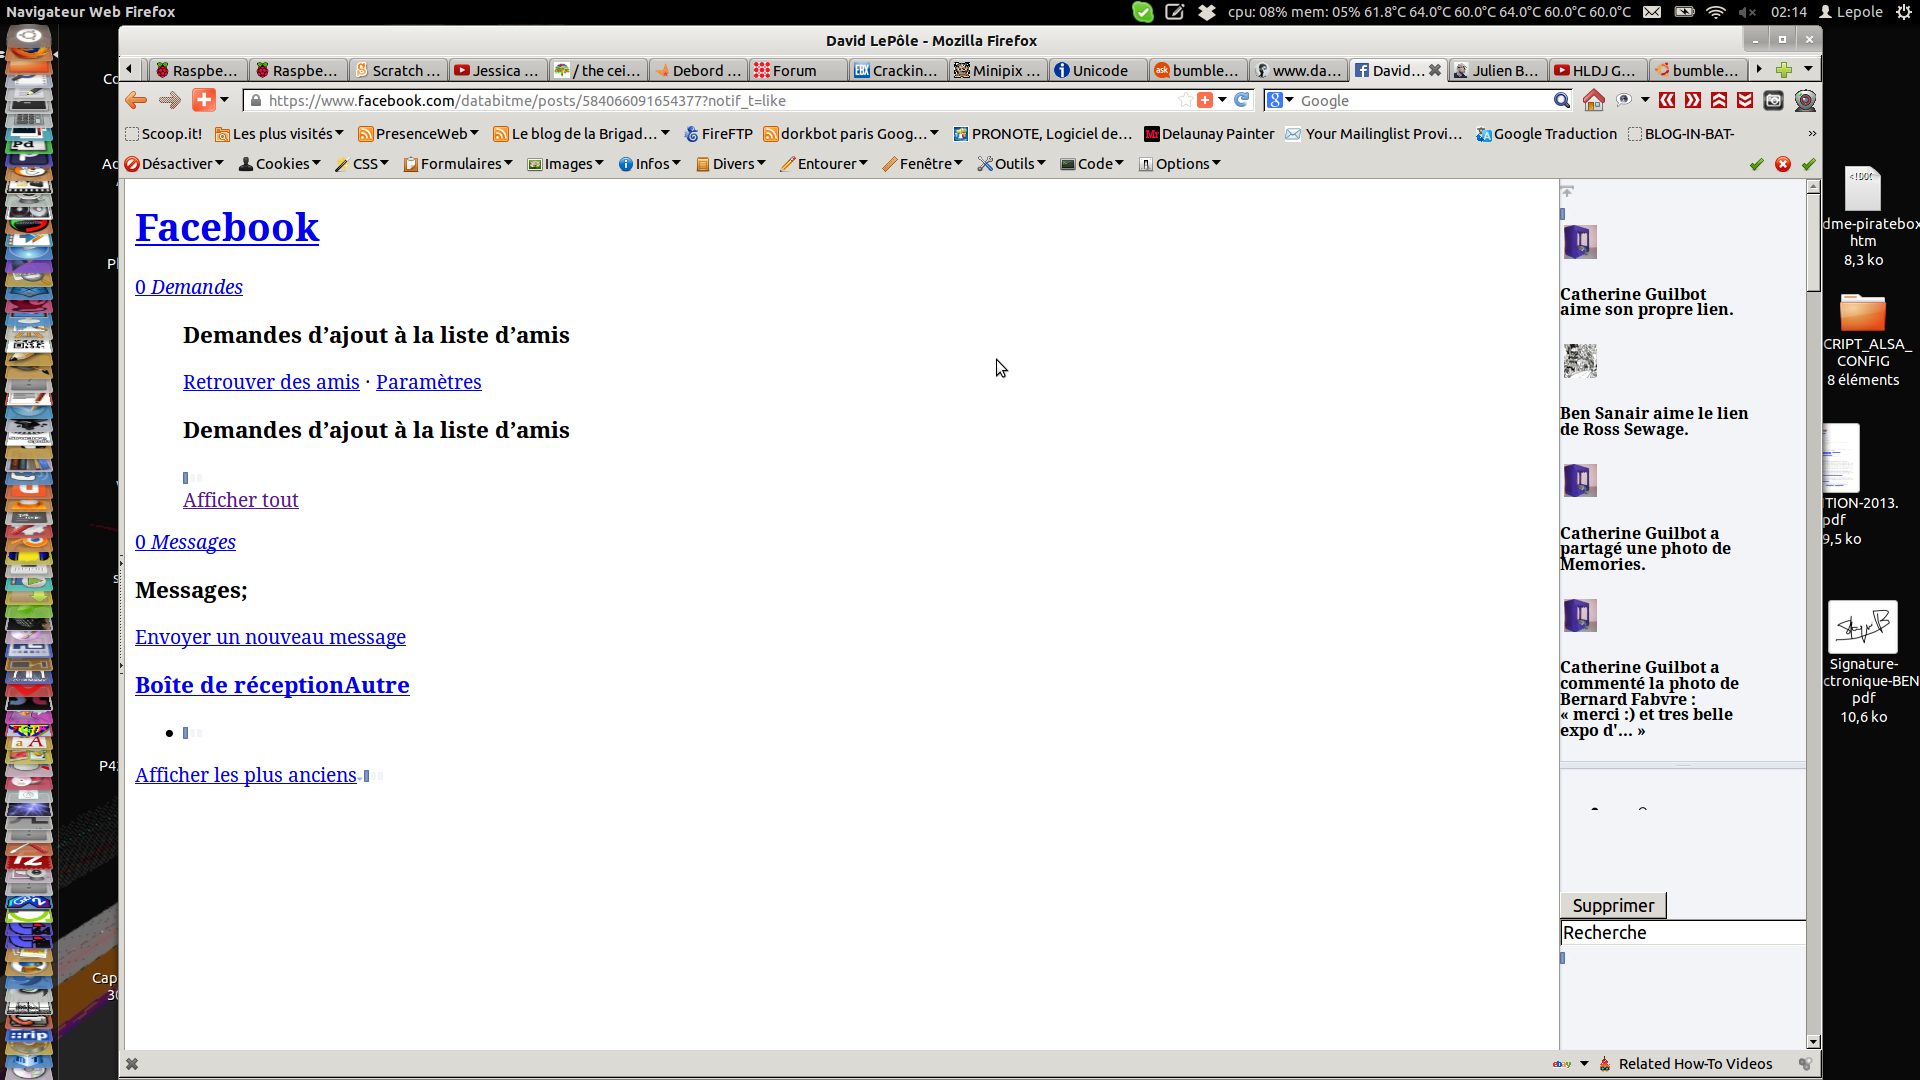Open the Désactiver menu in developer toolbar
This screenshot has width=1920, height=1080.
point(174,164)
